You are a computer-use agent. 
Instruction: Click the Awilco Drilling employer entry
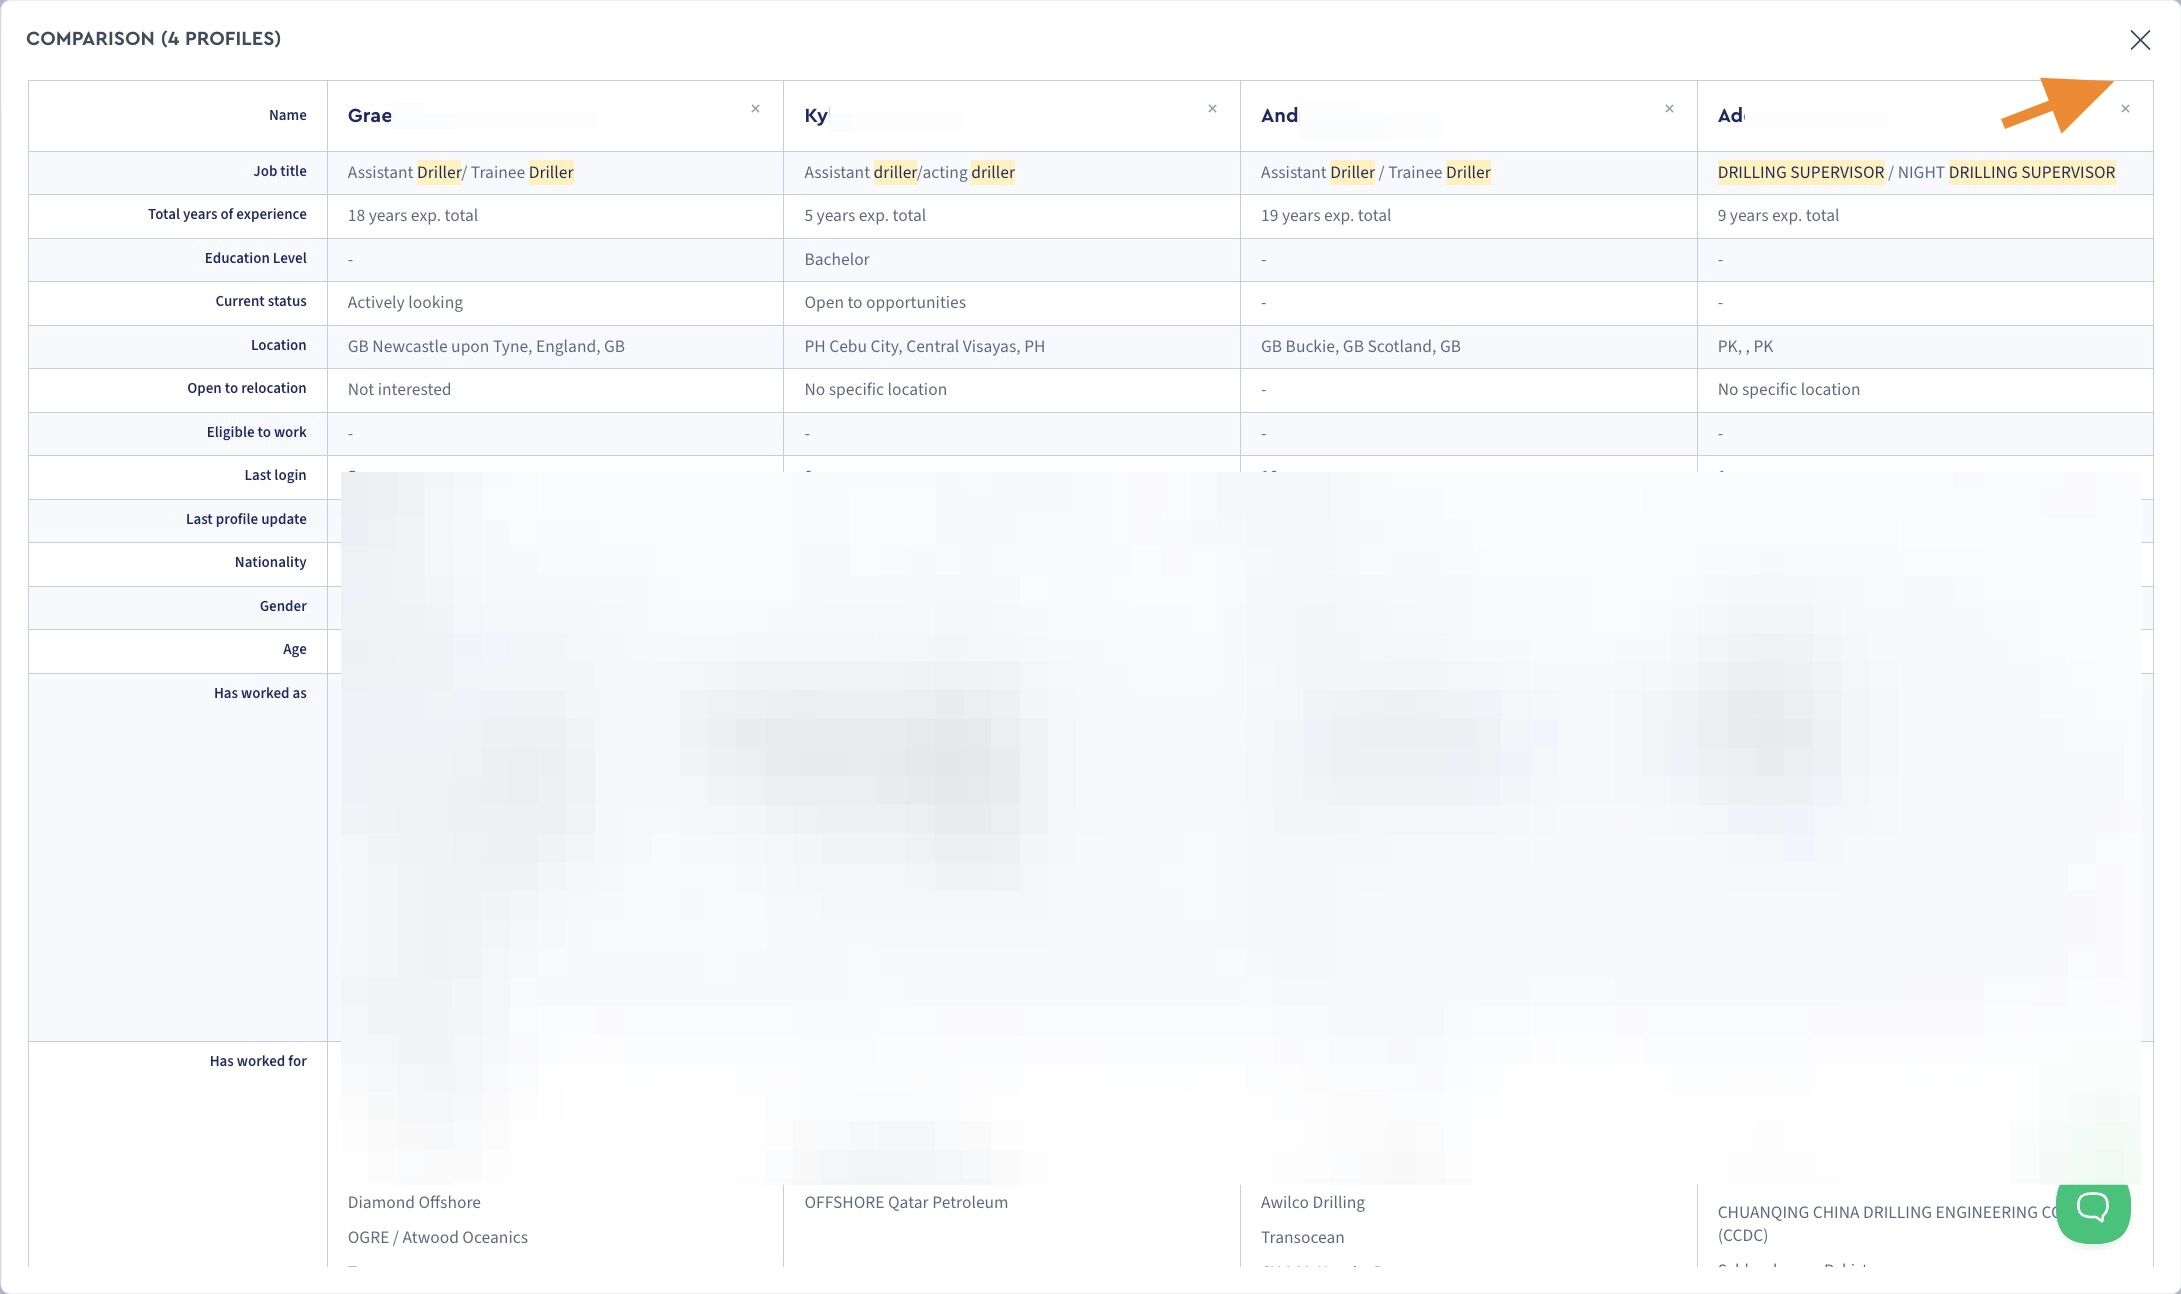(x=1312, y=1203)
